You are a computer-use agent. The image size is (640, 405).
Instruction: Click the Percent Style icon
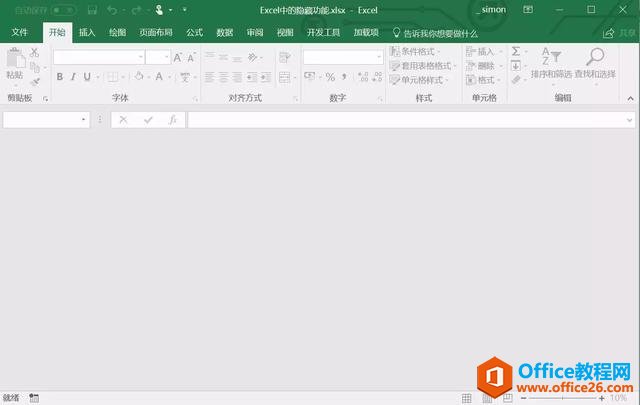pyautogui.click(x=330, y=77)
